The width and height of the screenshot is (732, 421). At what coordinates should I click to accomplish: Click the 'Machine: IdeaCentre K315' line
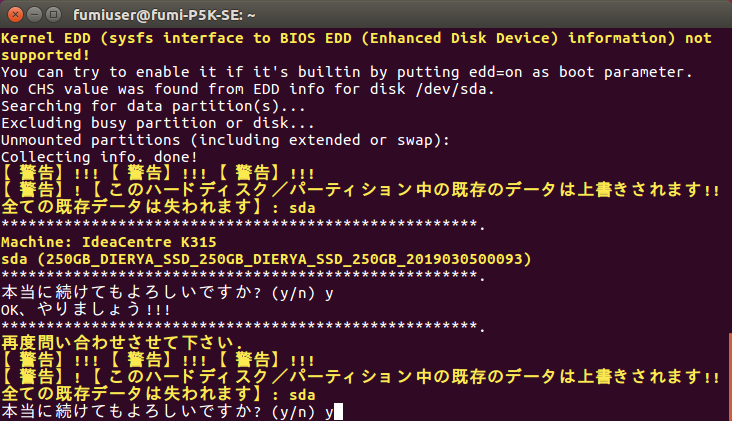(x=109, y=242)
